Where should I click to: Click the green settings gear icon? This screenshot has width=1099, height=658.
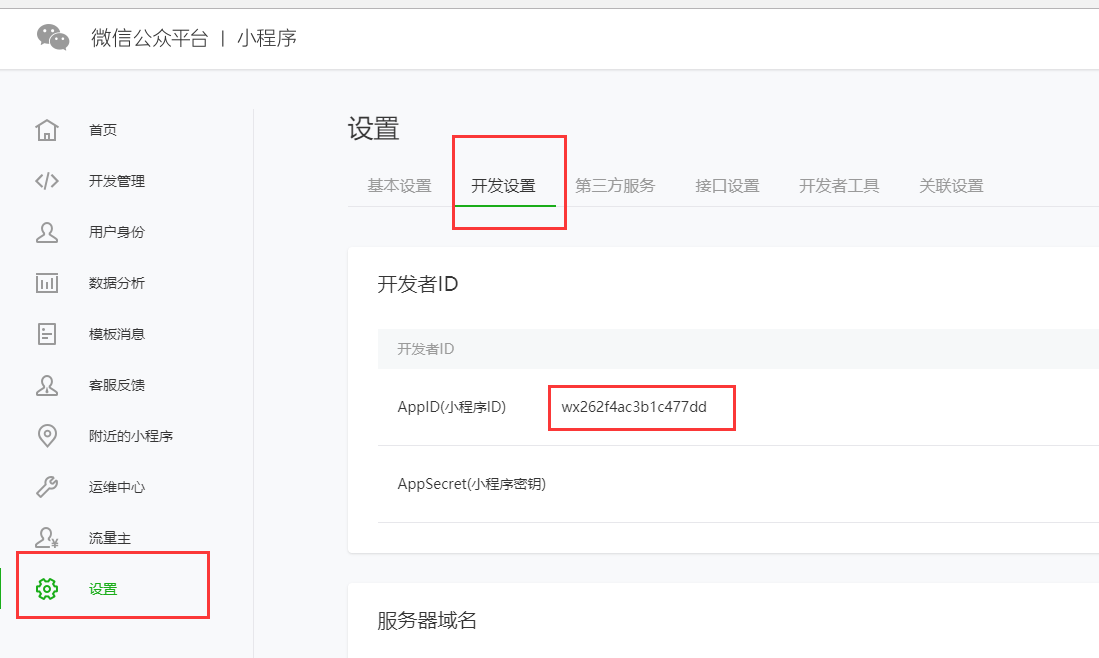[x=47, y=589]
